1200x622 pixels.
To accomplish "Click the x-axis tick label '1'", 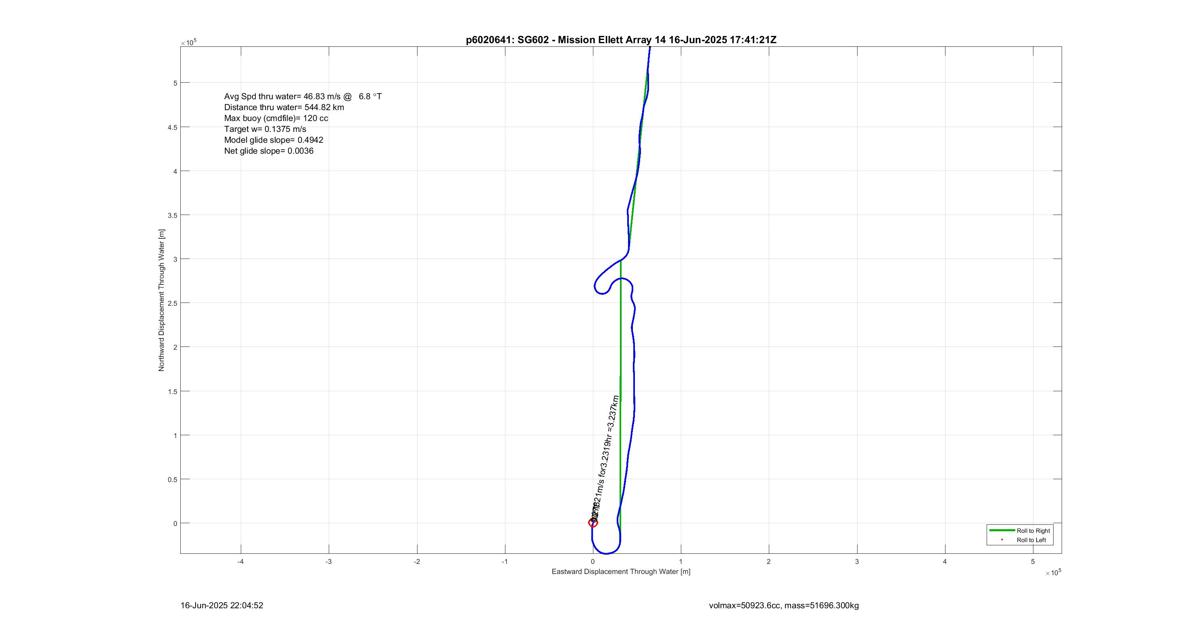I will pyautogui.click(x=681, y=562).
